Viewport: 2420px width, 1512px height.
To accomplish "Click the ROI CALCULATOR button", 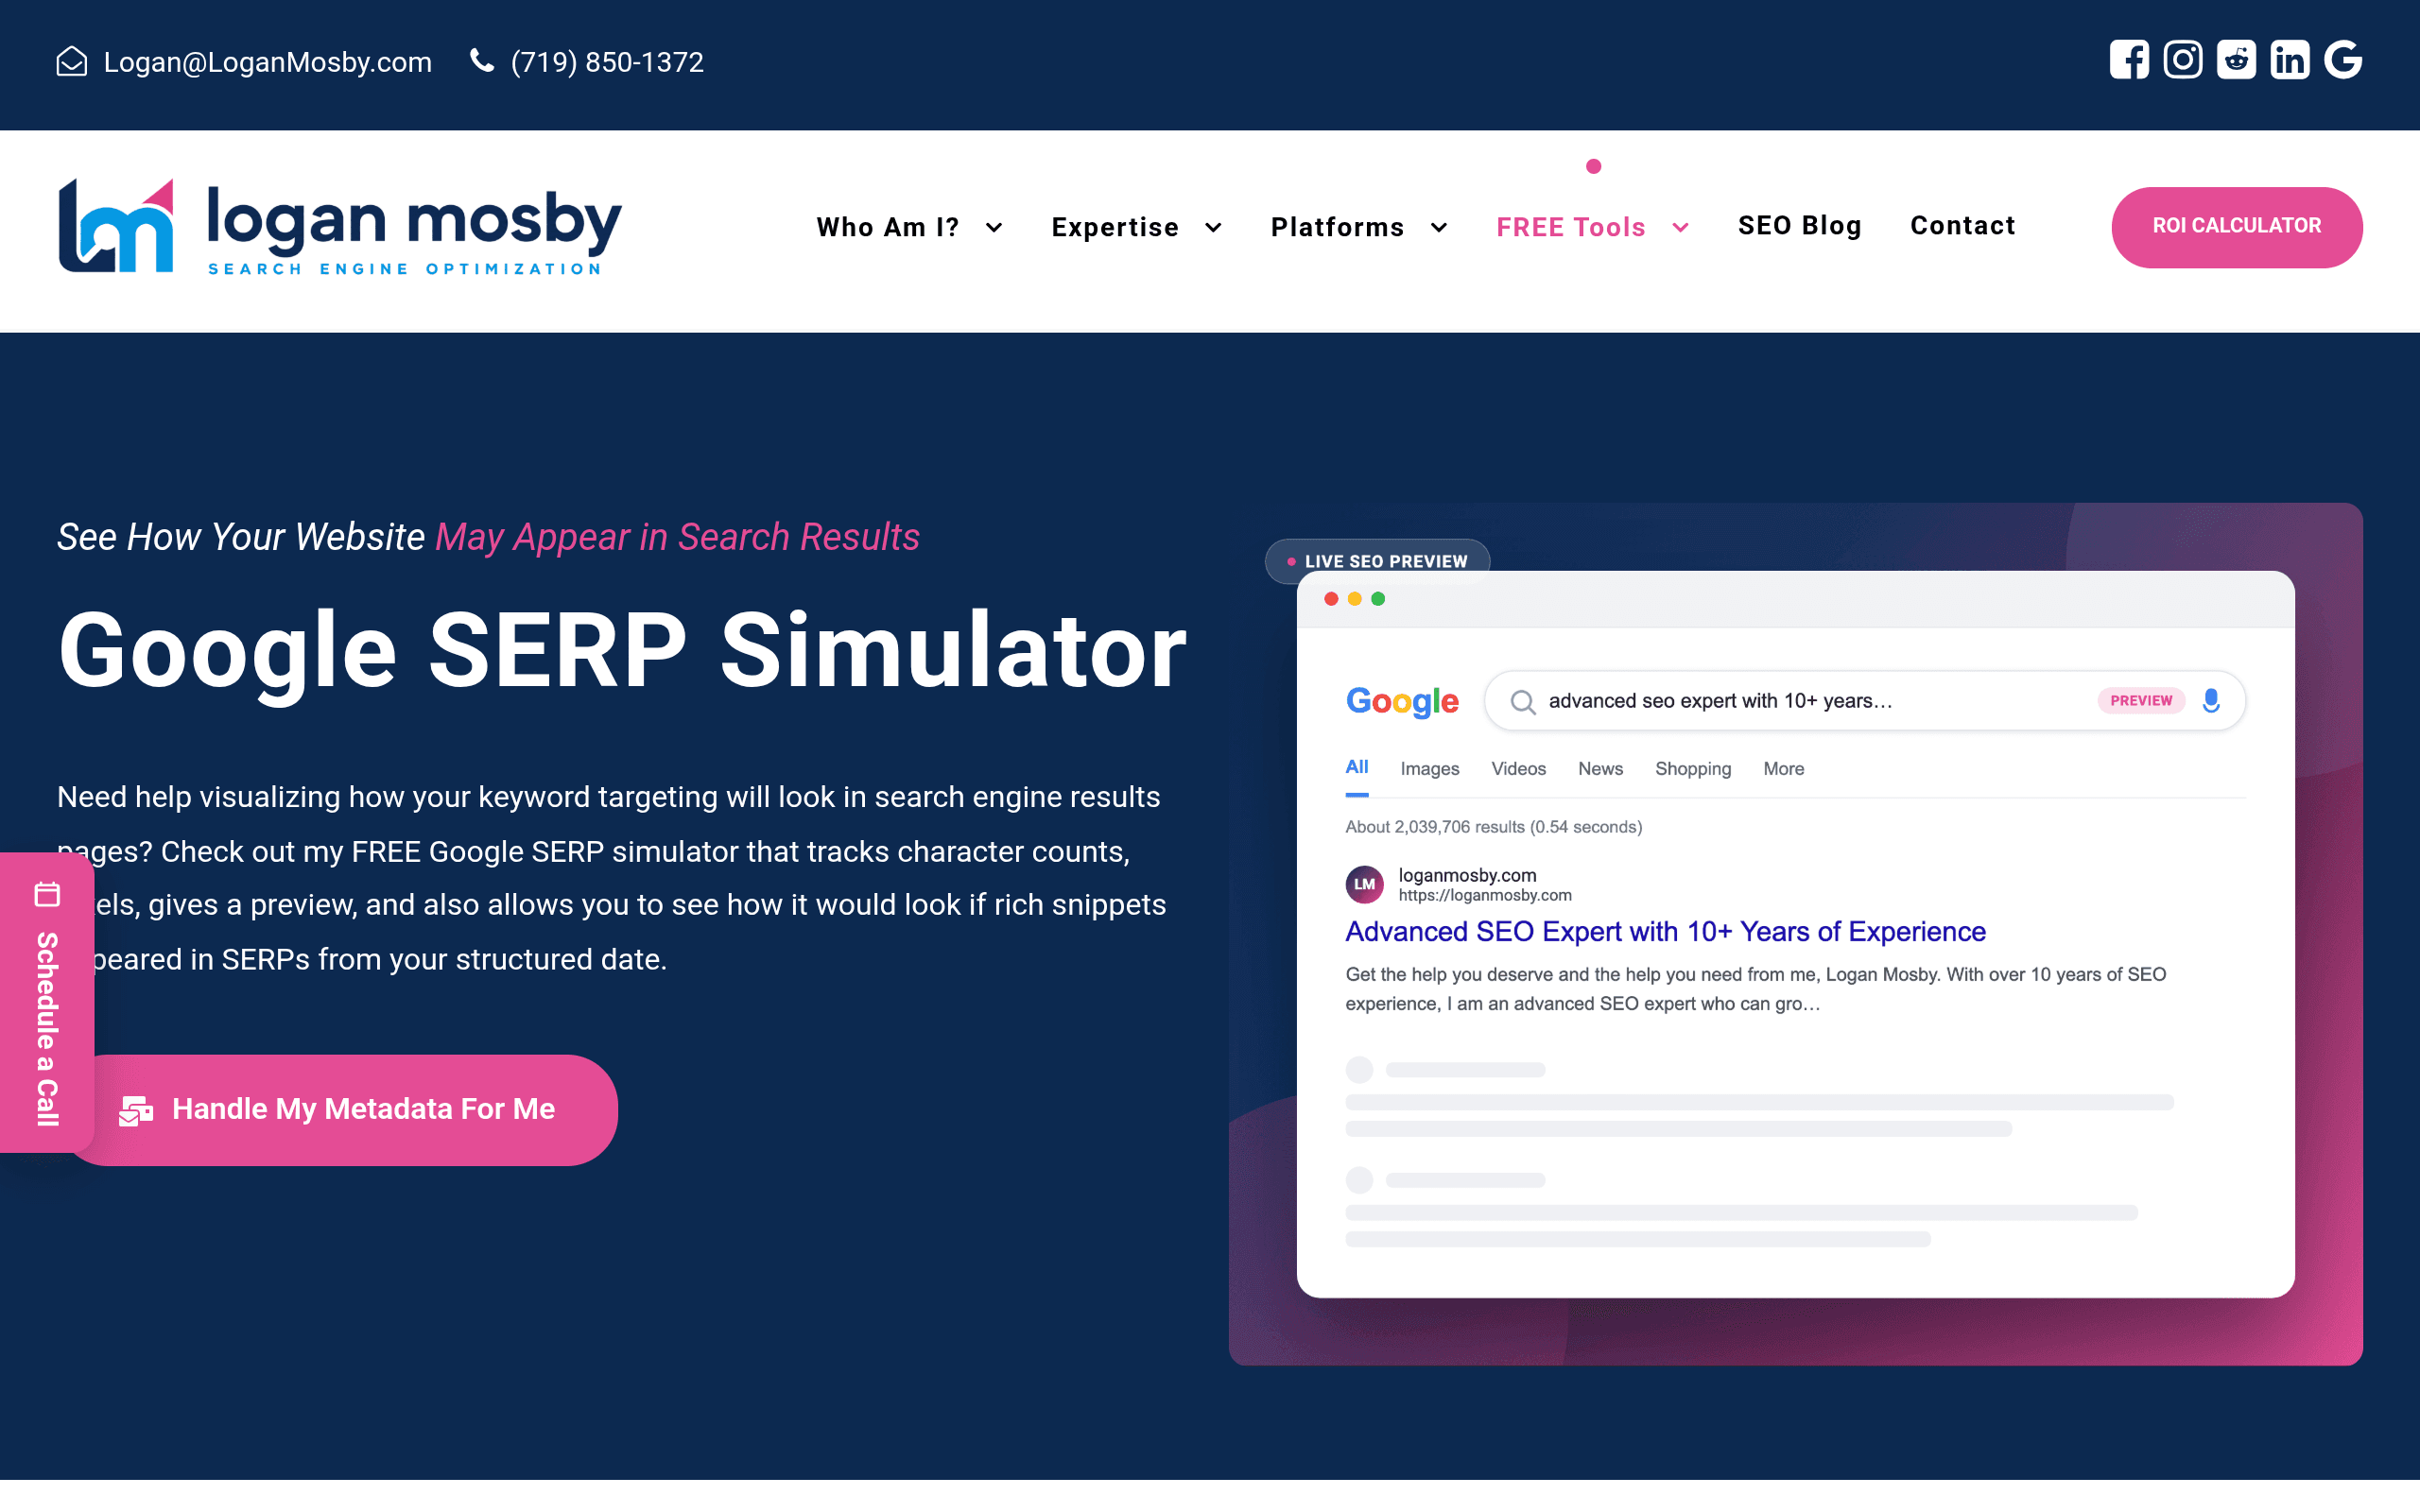I will 2237,227.
